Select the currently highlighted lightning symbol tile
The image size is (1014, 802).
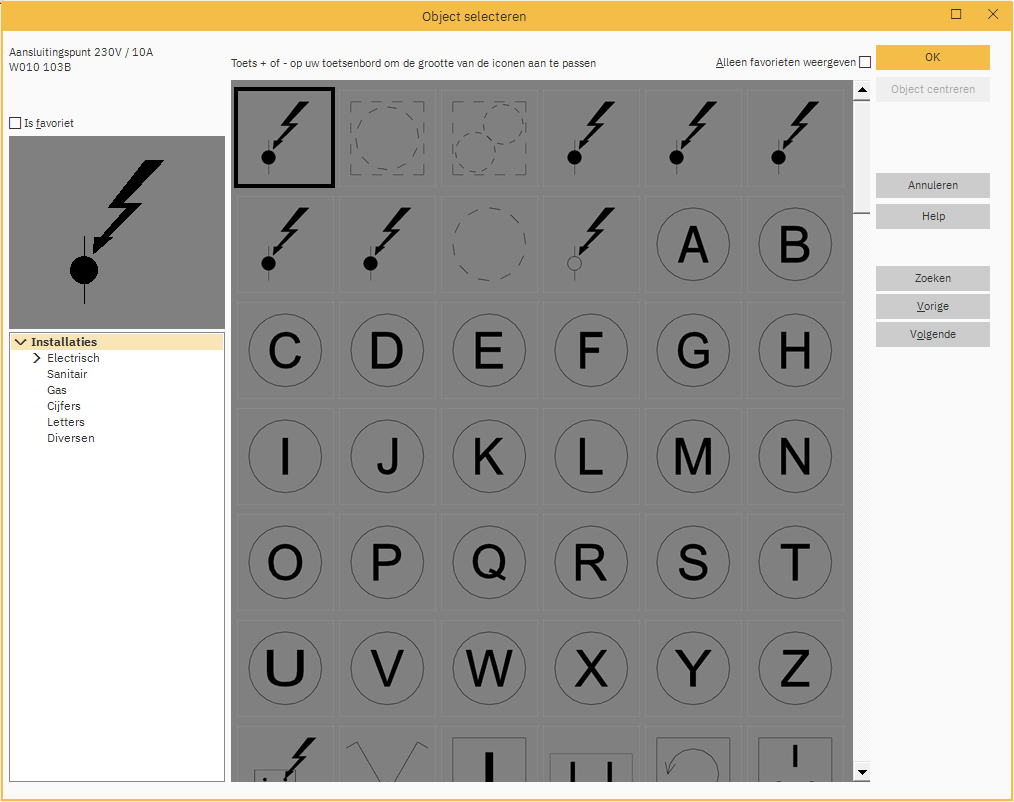pyautogui.click(x=284, y=139)
